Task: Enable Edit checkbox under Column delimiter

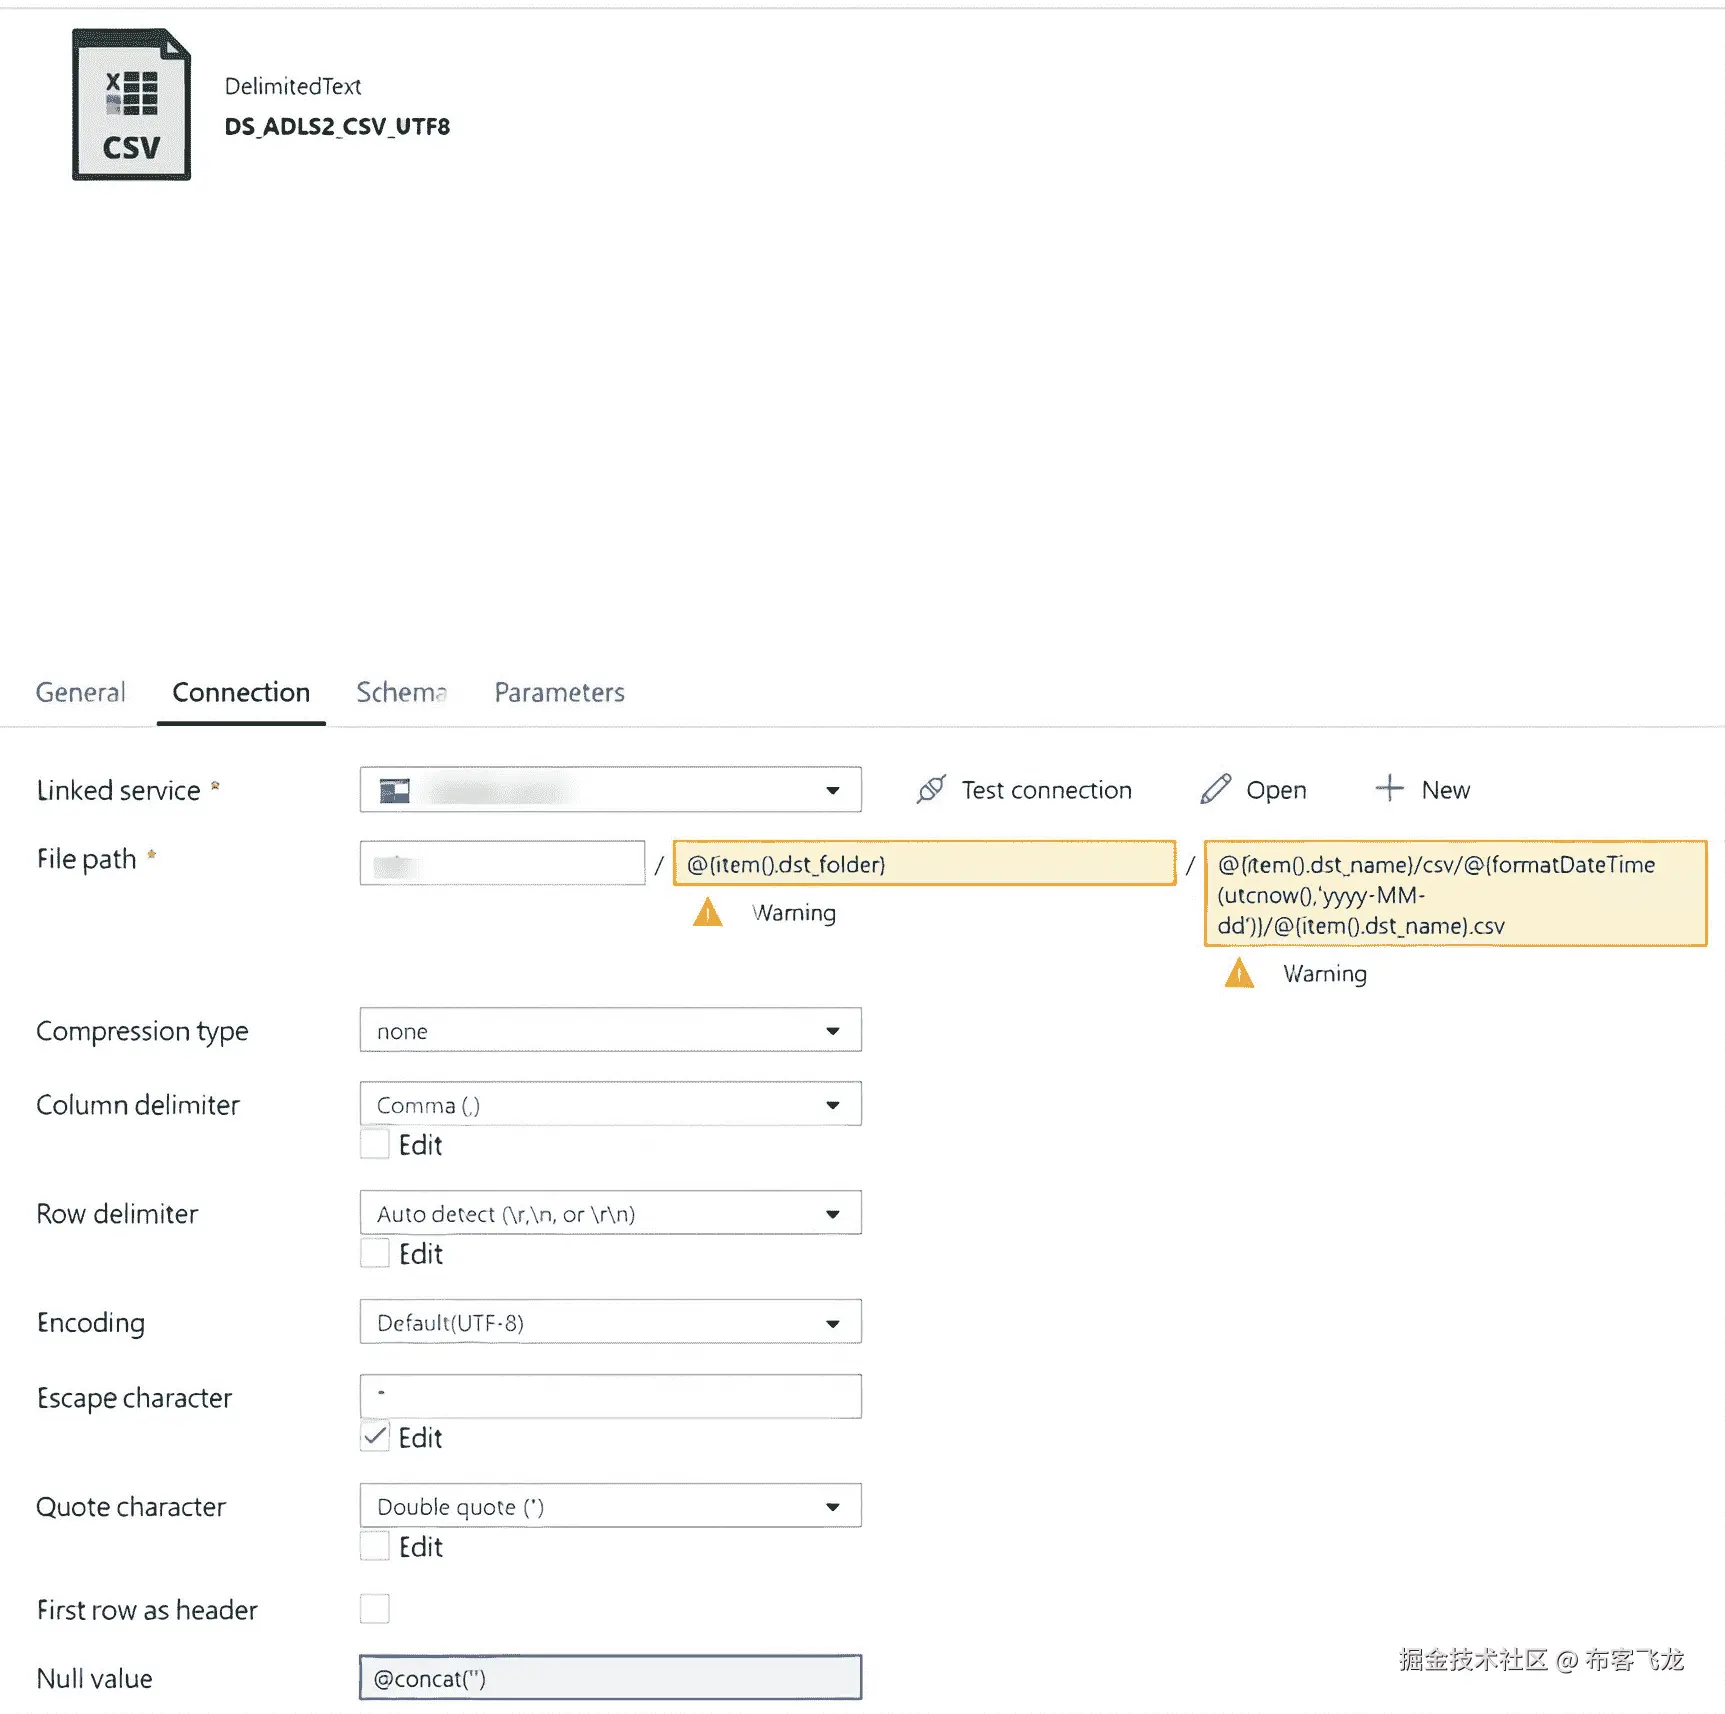Action: tap(375, 1144)
